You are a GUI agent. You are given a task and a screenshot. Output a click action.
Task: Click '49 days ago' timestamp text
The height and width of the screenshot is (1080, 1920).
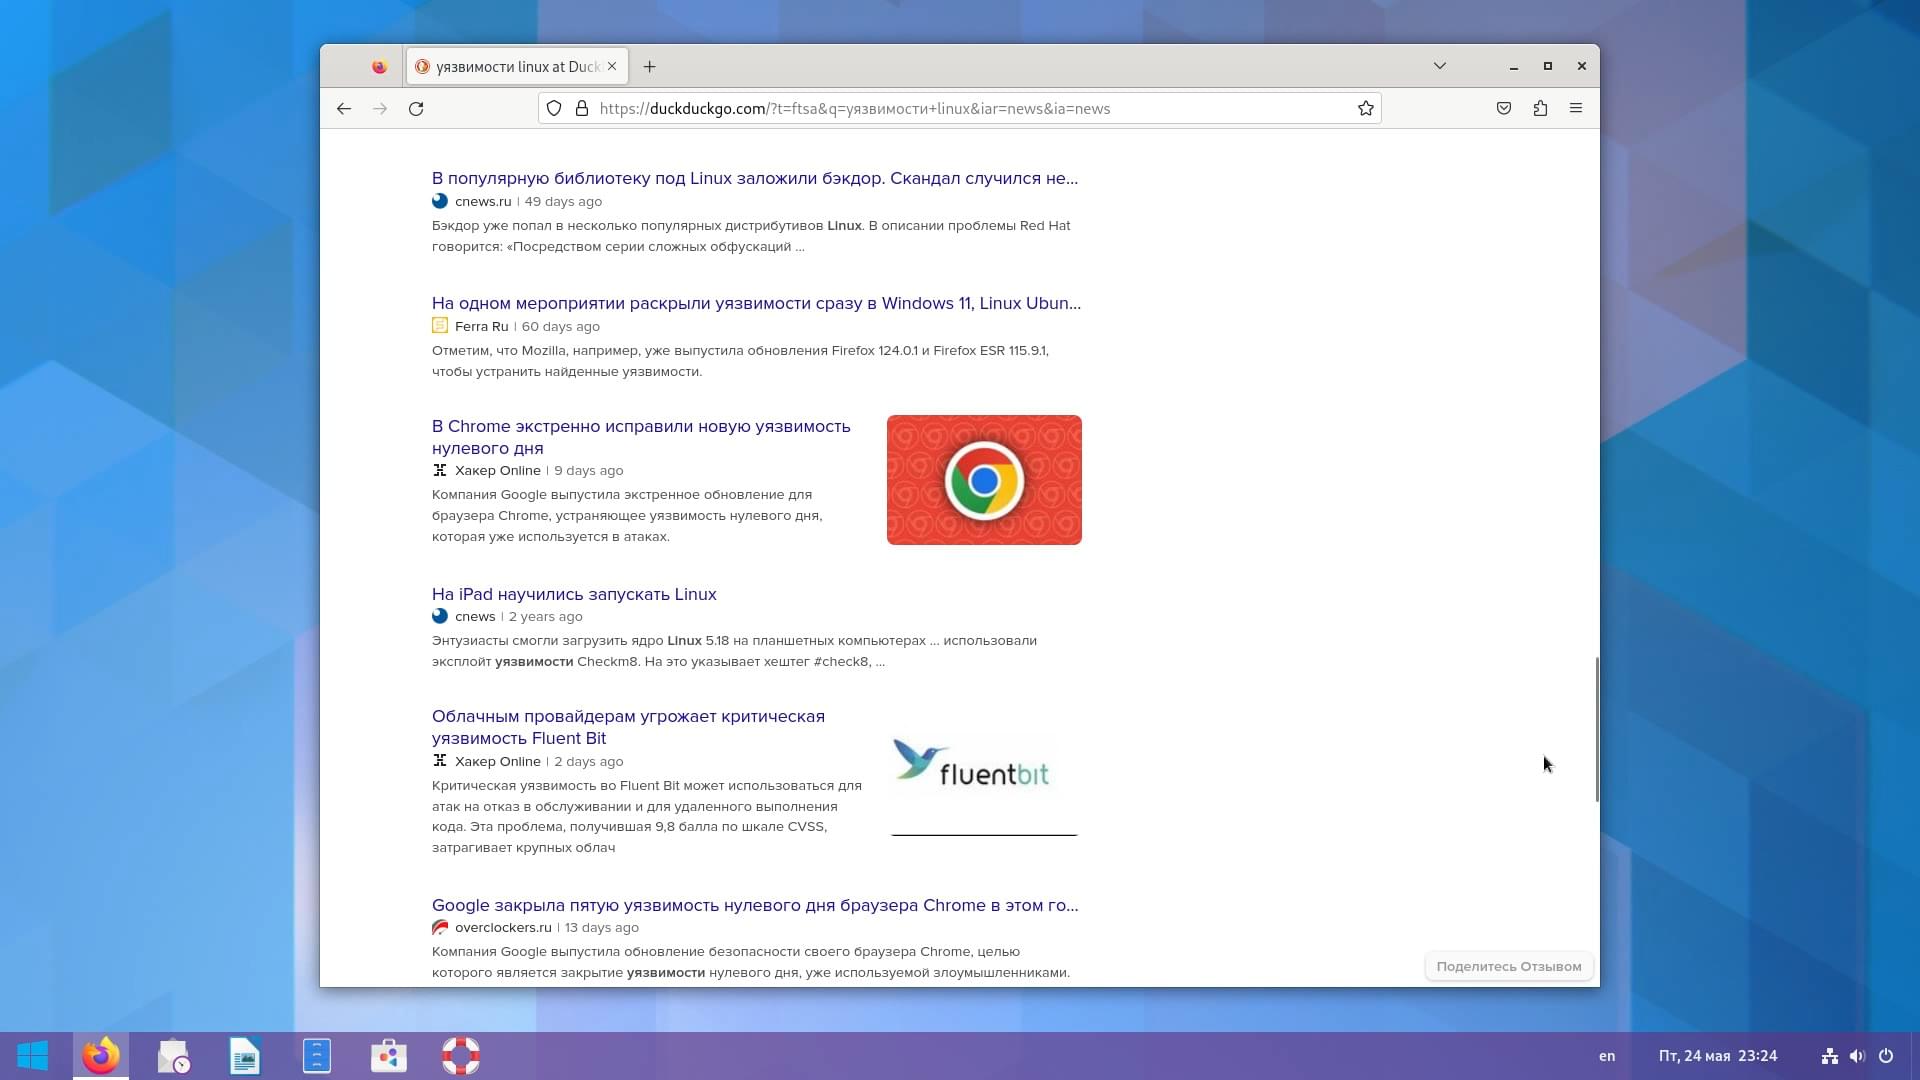(x=563, y=202)
